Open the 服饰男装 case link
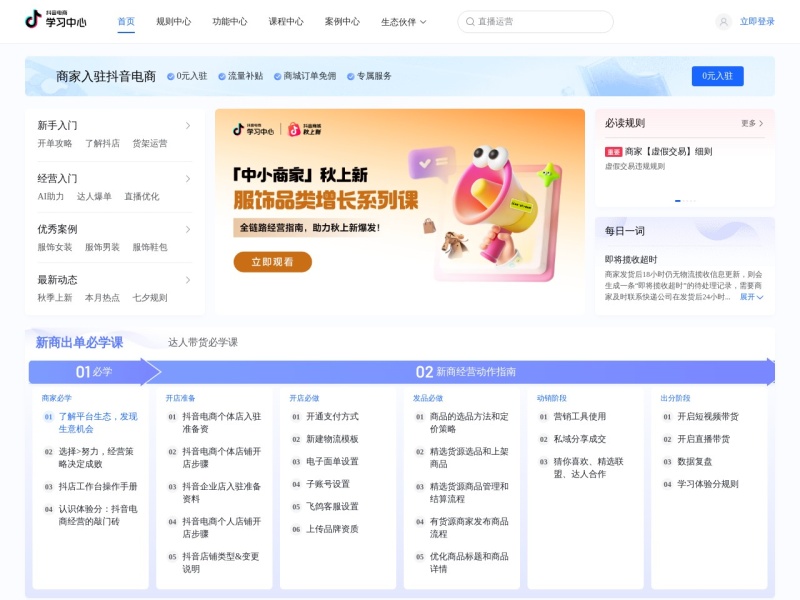 click(102, 247)
